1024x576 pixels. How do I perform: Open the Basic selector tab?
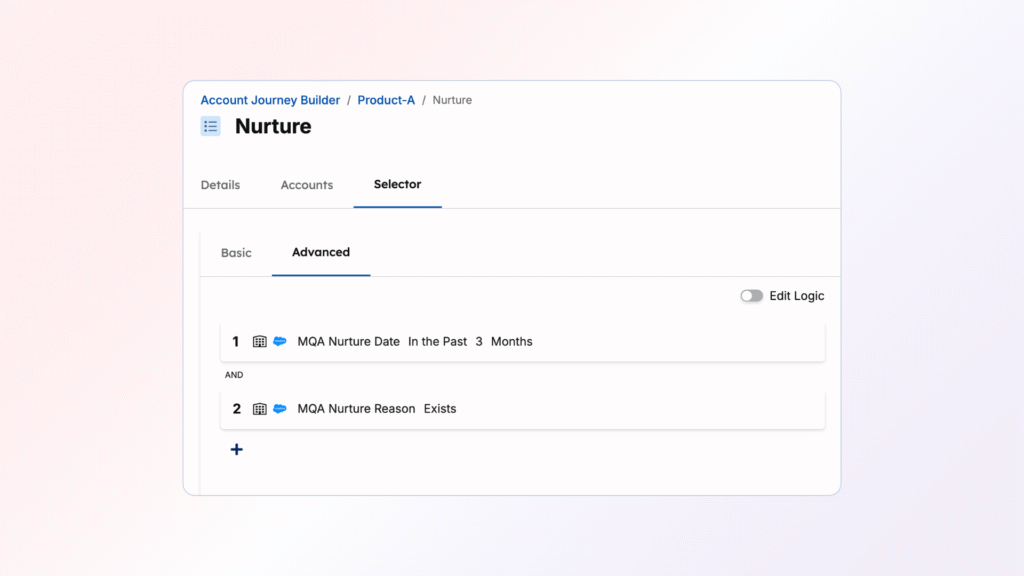236,253
